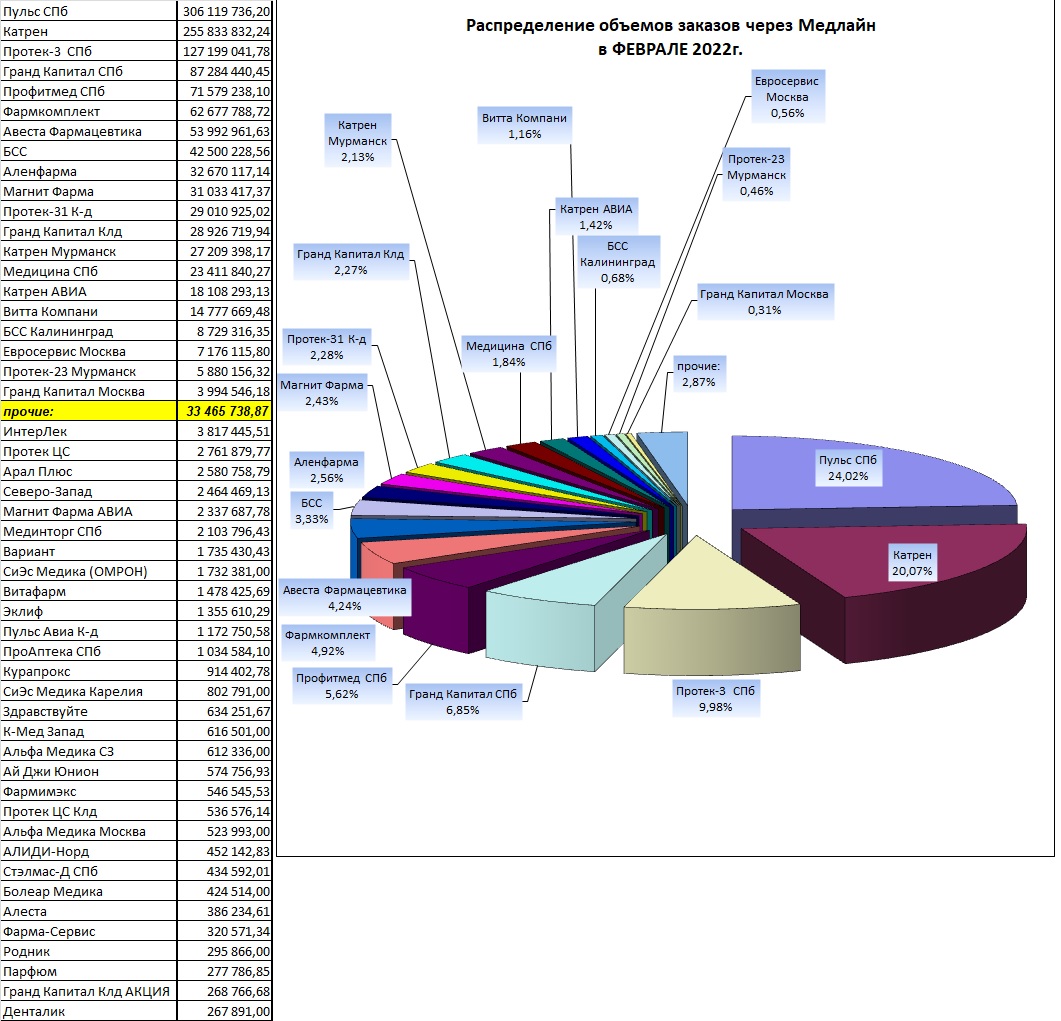The height and width of the screenshot is (1021, 1061).
Task: Select the 'Курапрокс' table cell
Action: click(x=88, y=671)
